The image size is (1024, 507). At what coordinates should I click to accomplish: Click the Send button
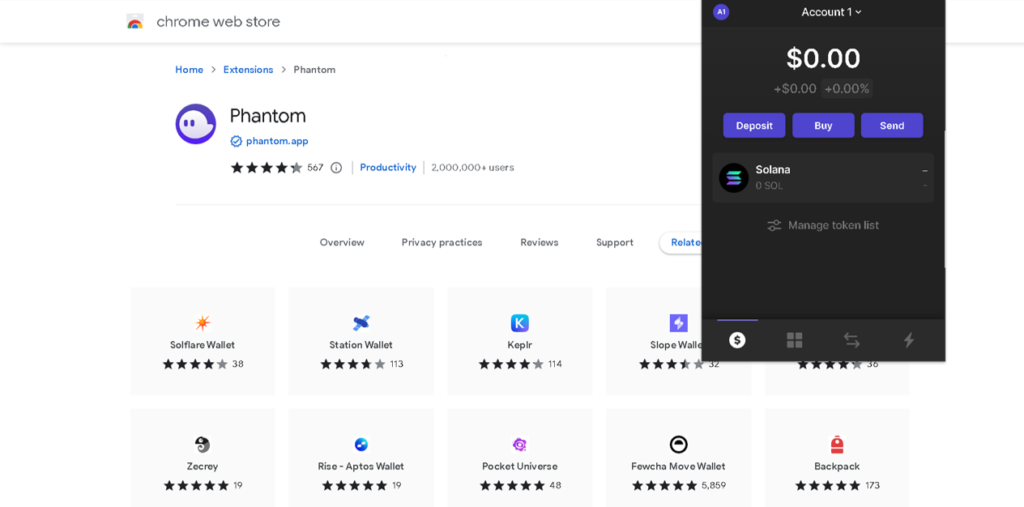(892, 125)
